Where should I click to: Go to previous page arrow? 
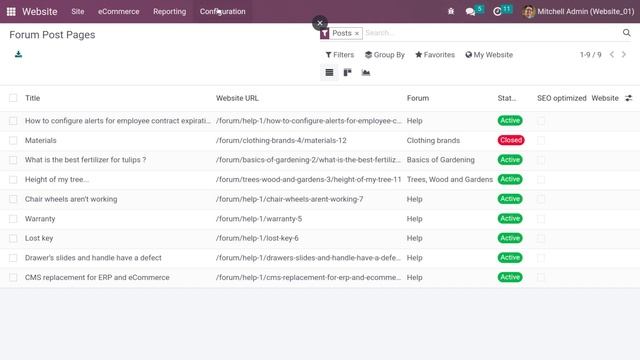(611, 54)
